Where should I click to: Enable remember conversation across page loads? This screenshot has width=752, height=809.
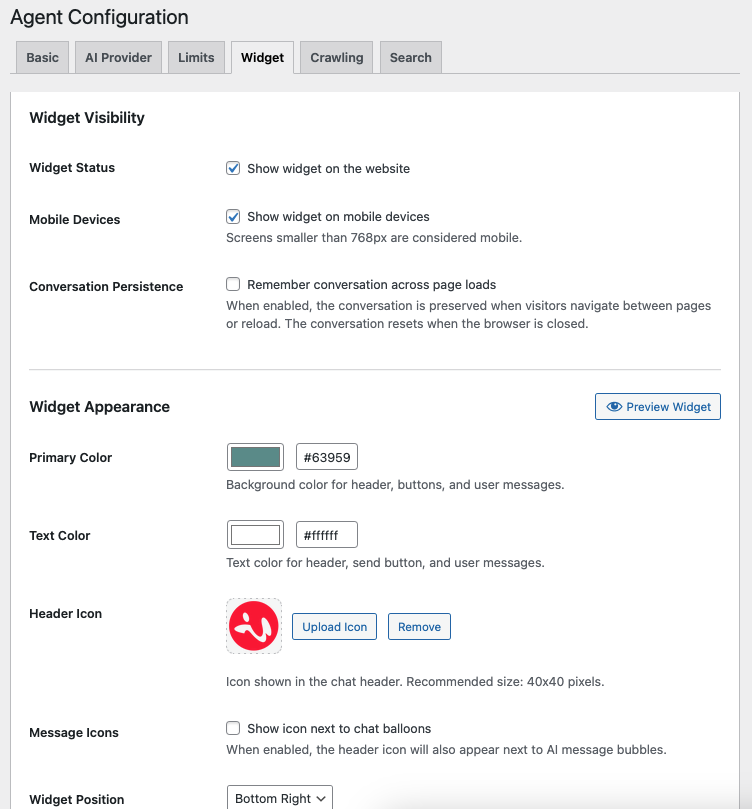coord(232,284)
